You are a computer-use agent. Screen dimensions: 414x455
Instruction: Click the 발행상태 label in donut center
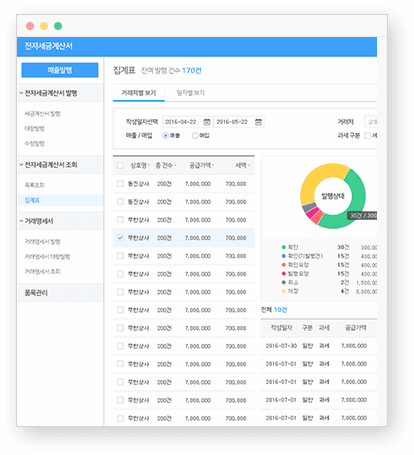tap(333, 196)
